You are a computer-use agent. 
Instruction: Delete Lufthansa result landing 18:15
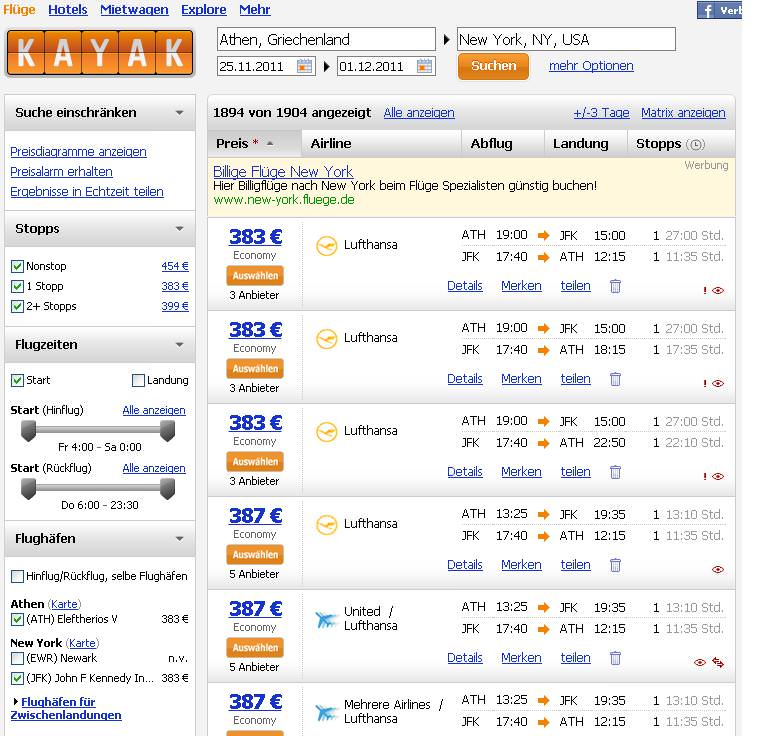615,379
